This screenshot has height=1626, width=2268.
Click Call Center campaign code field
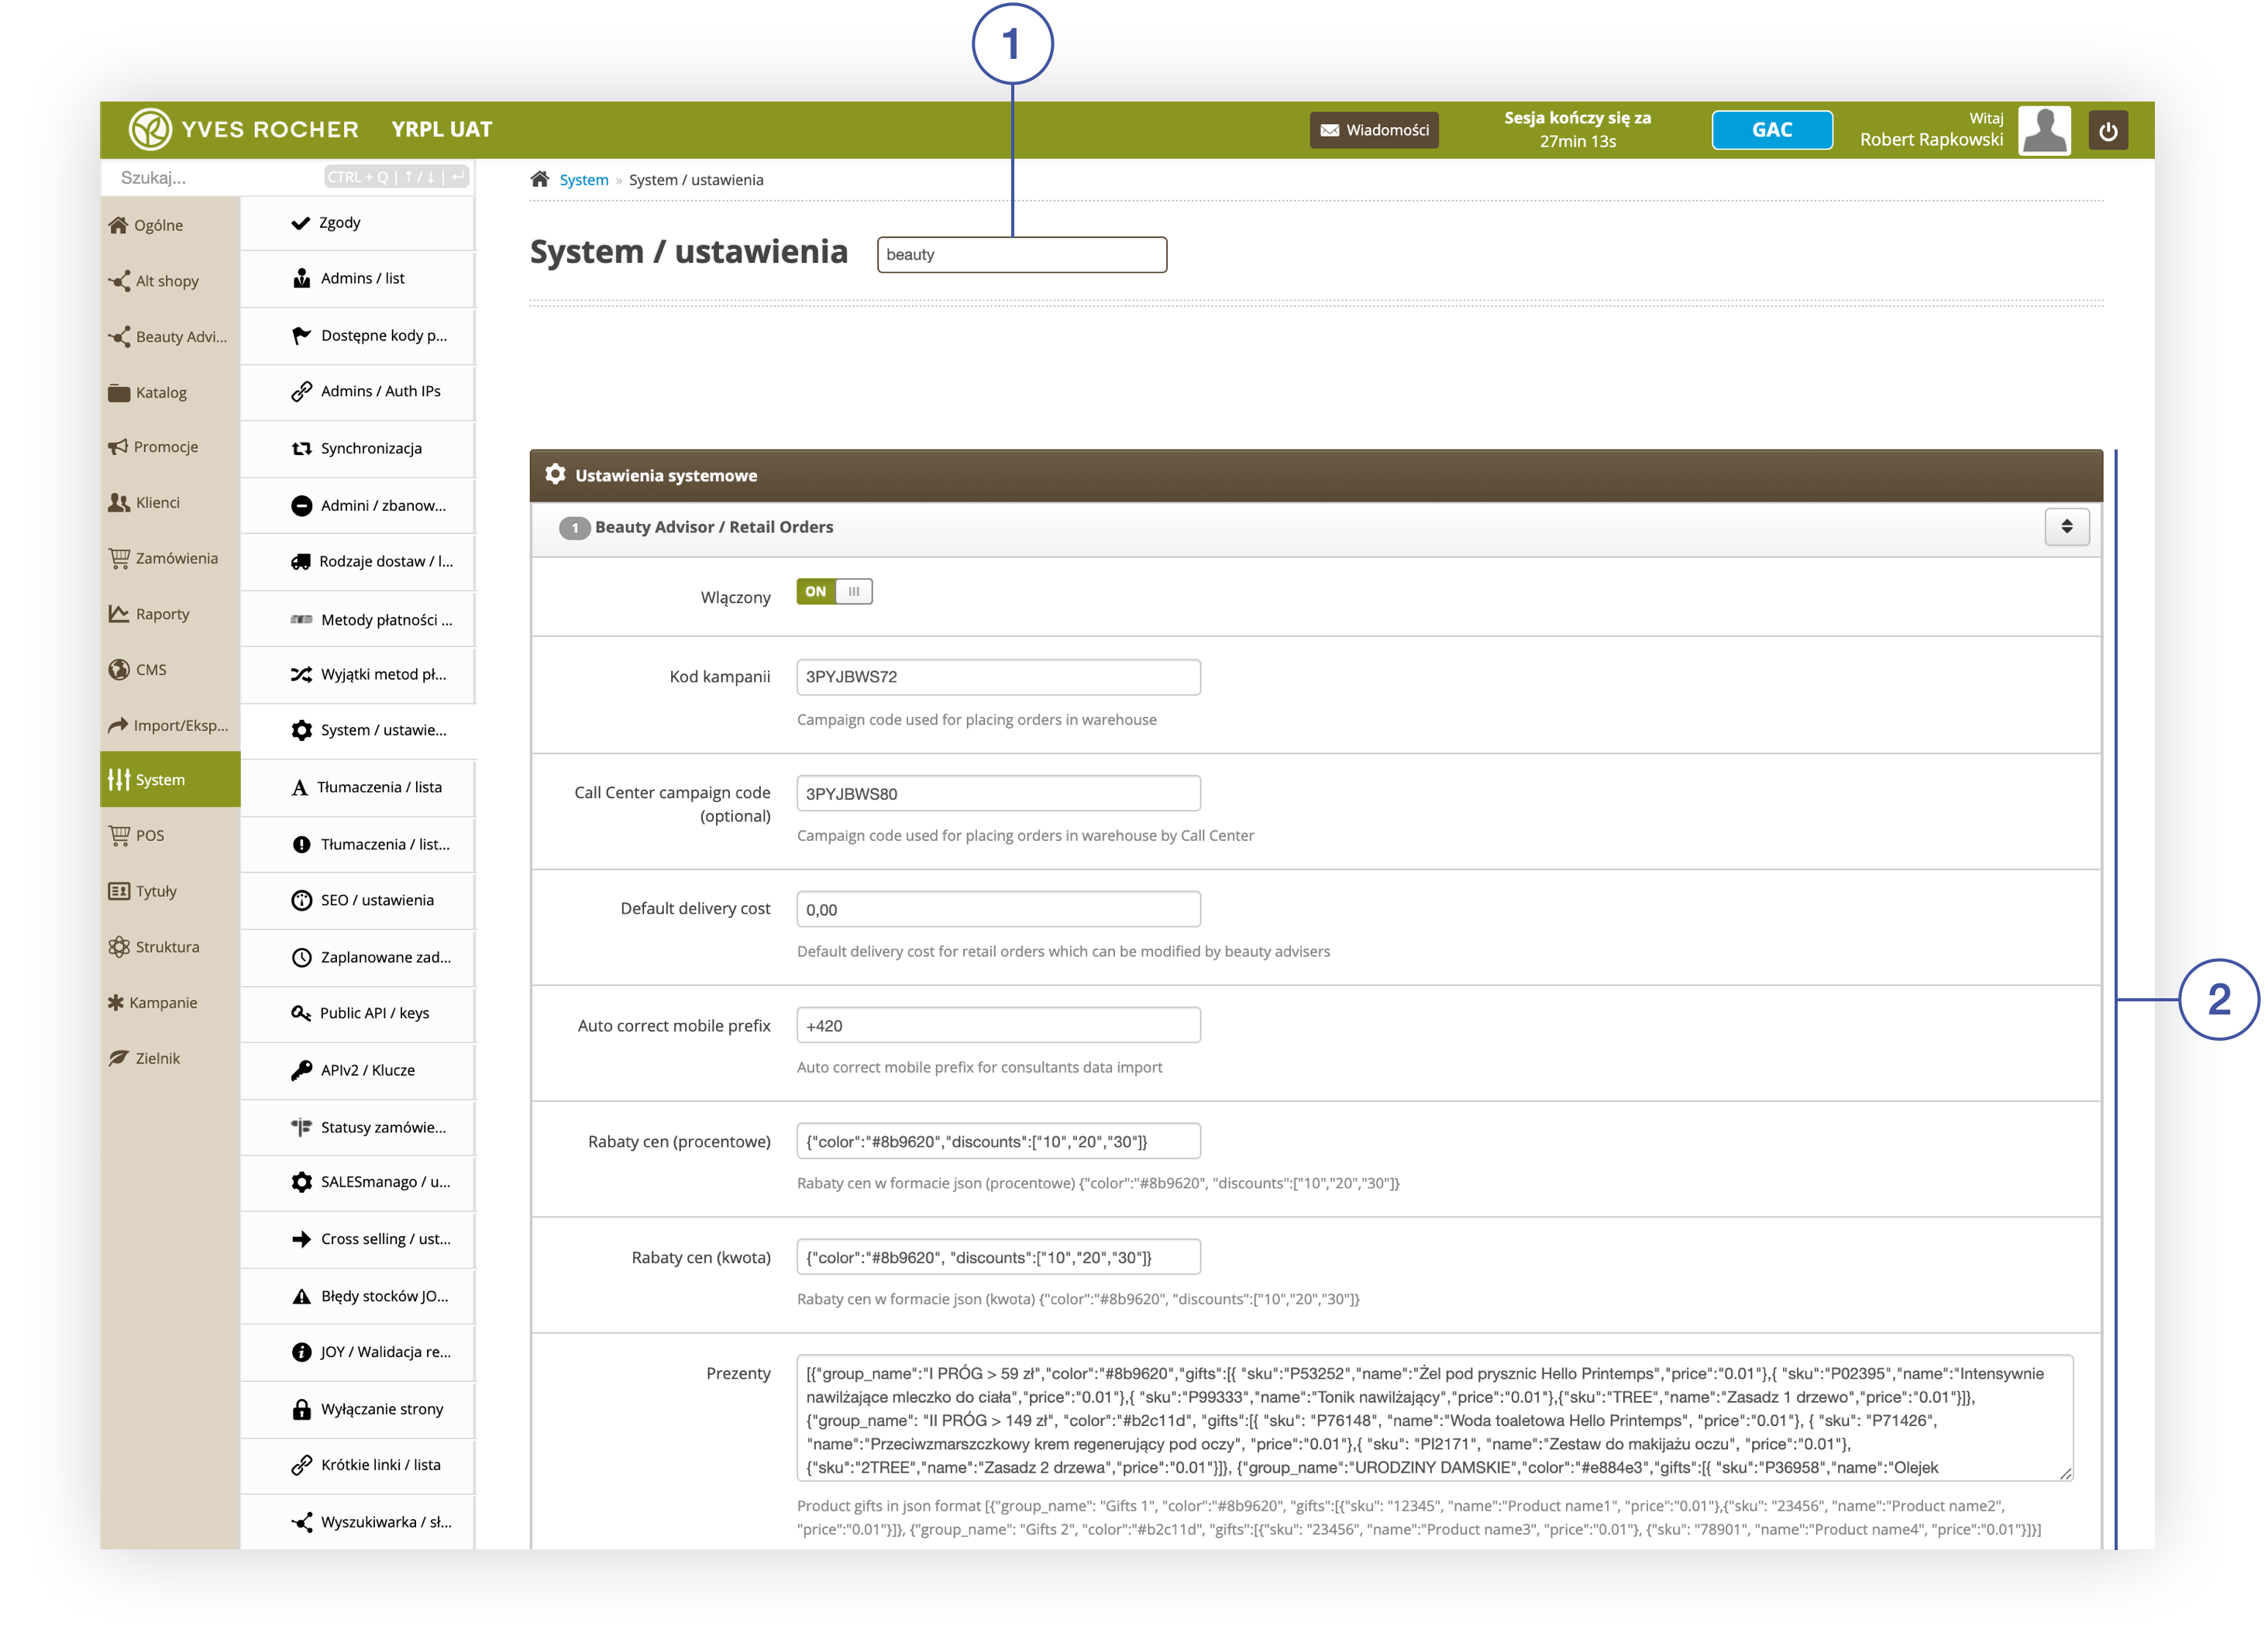pyautogui.click(x=998, y=793)
